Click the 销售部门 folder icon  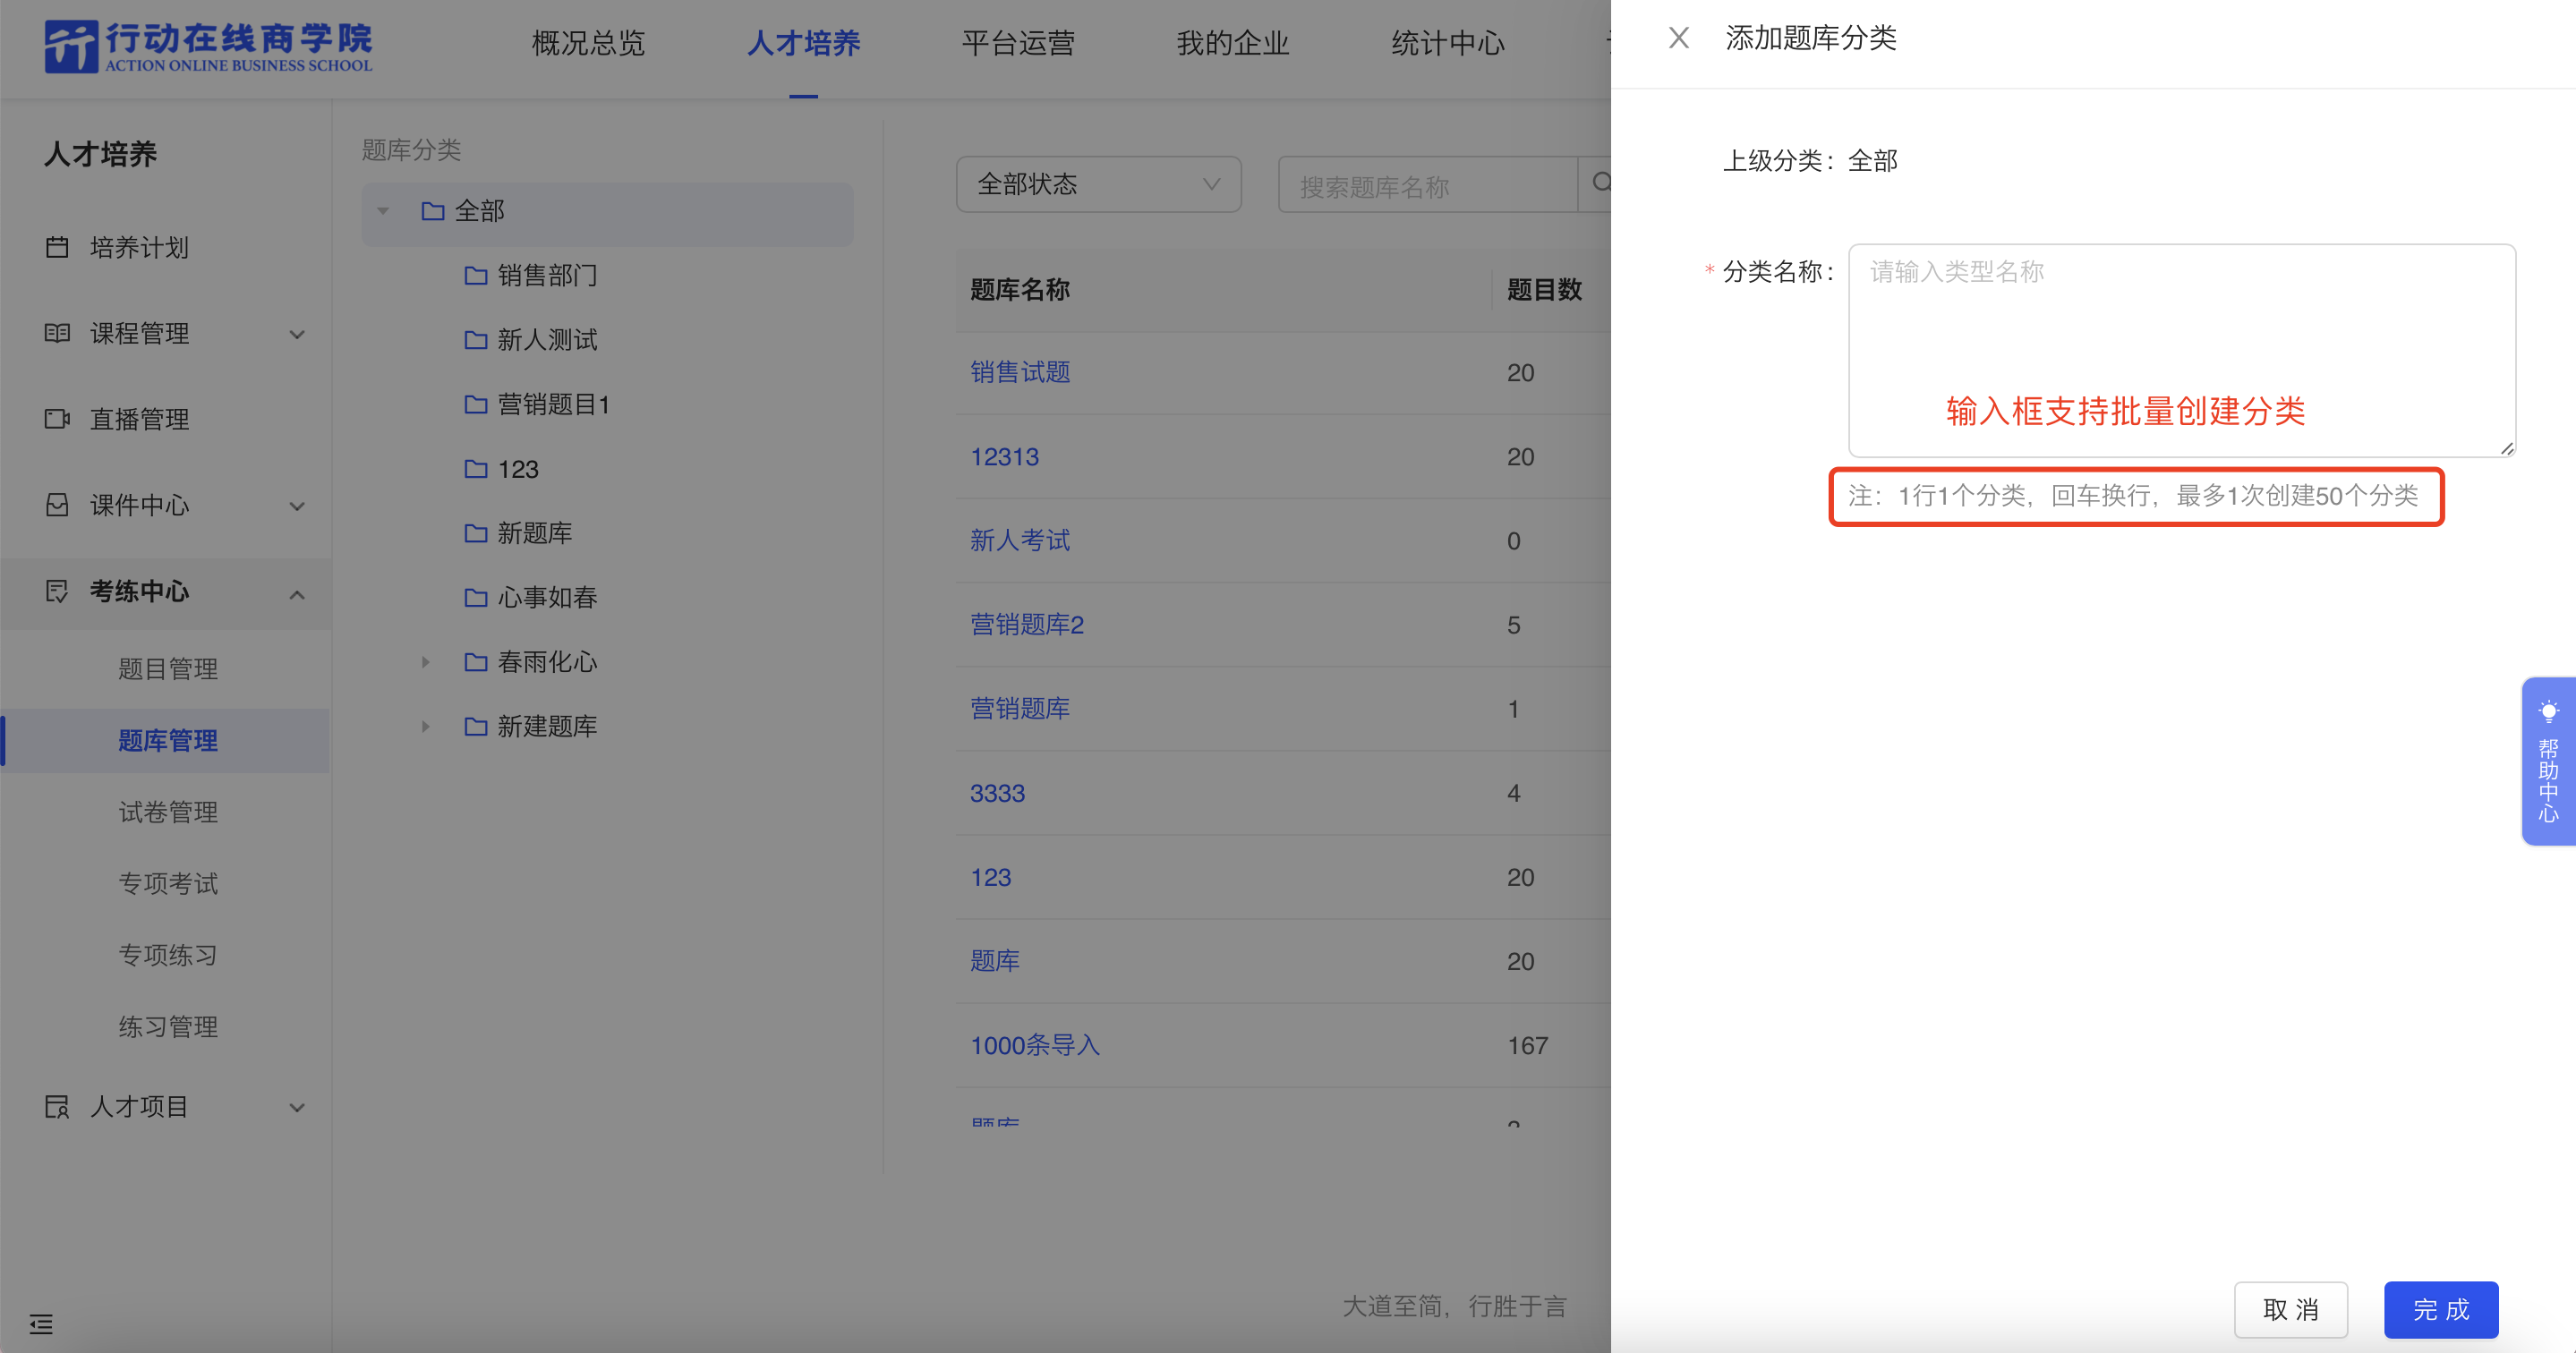click(476, 275)
